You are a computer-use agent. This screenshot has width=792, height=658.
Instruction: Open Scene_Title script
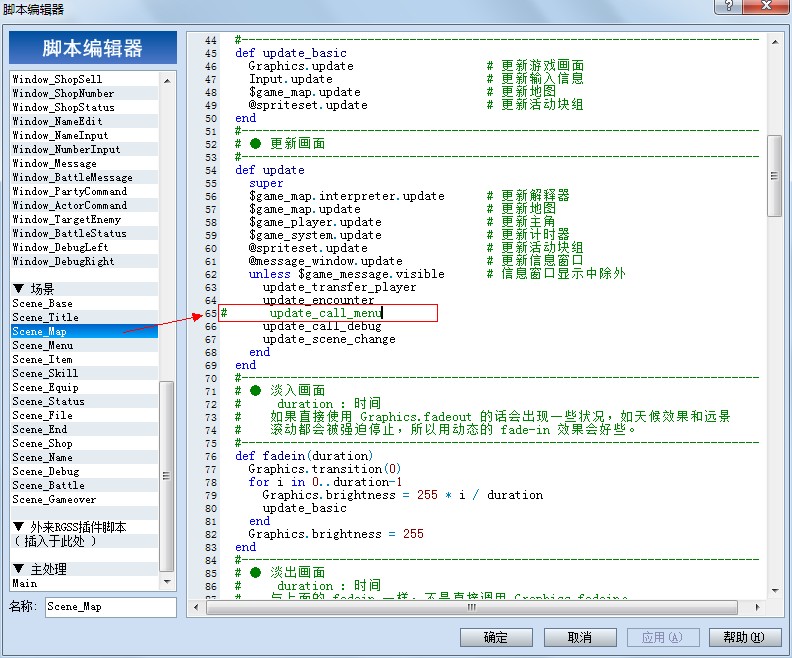(84, 318)
